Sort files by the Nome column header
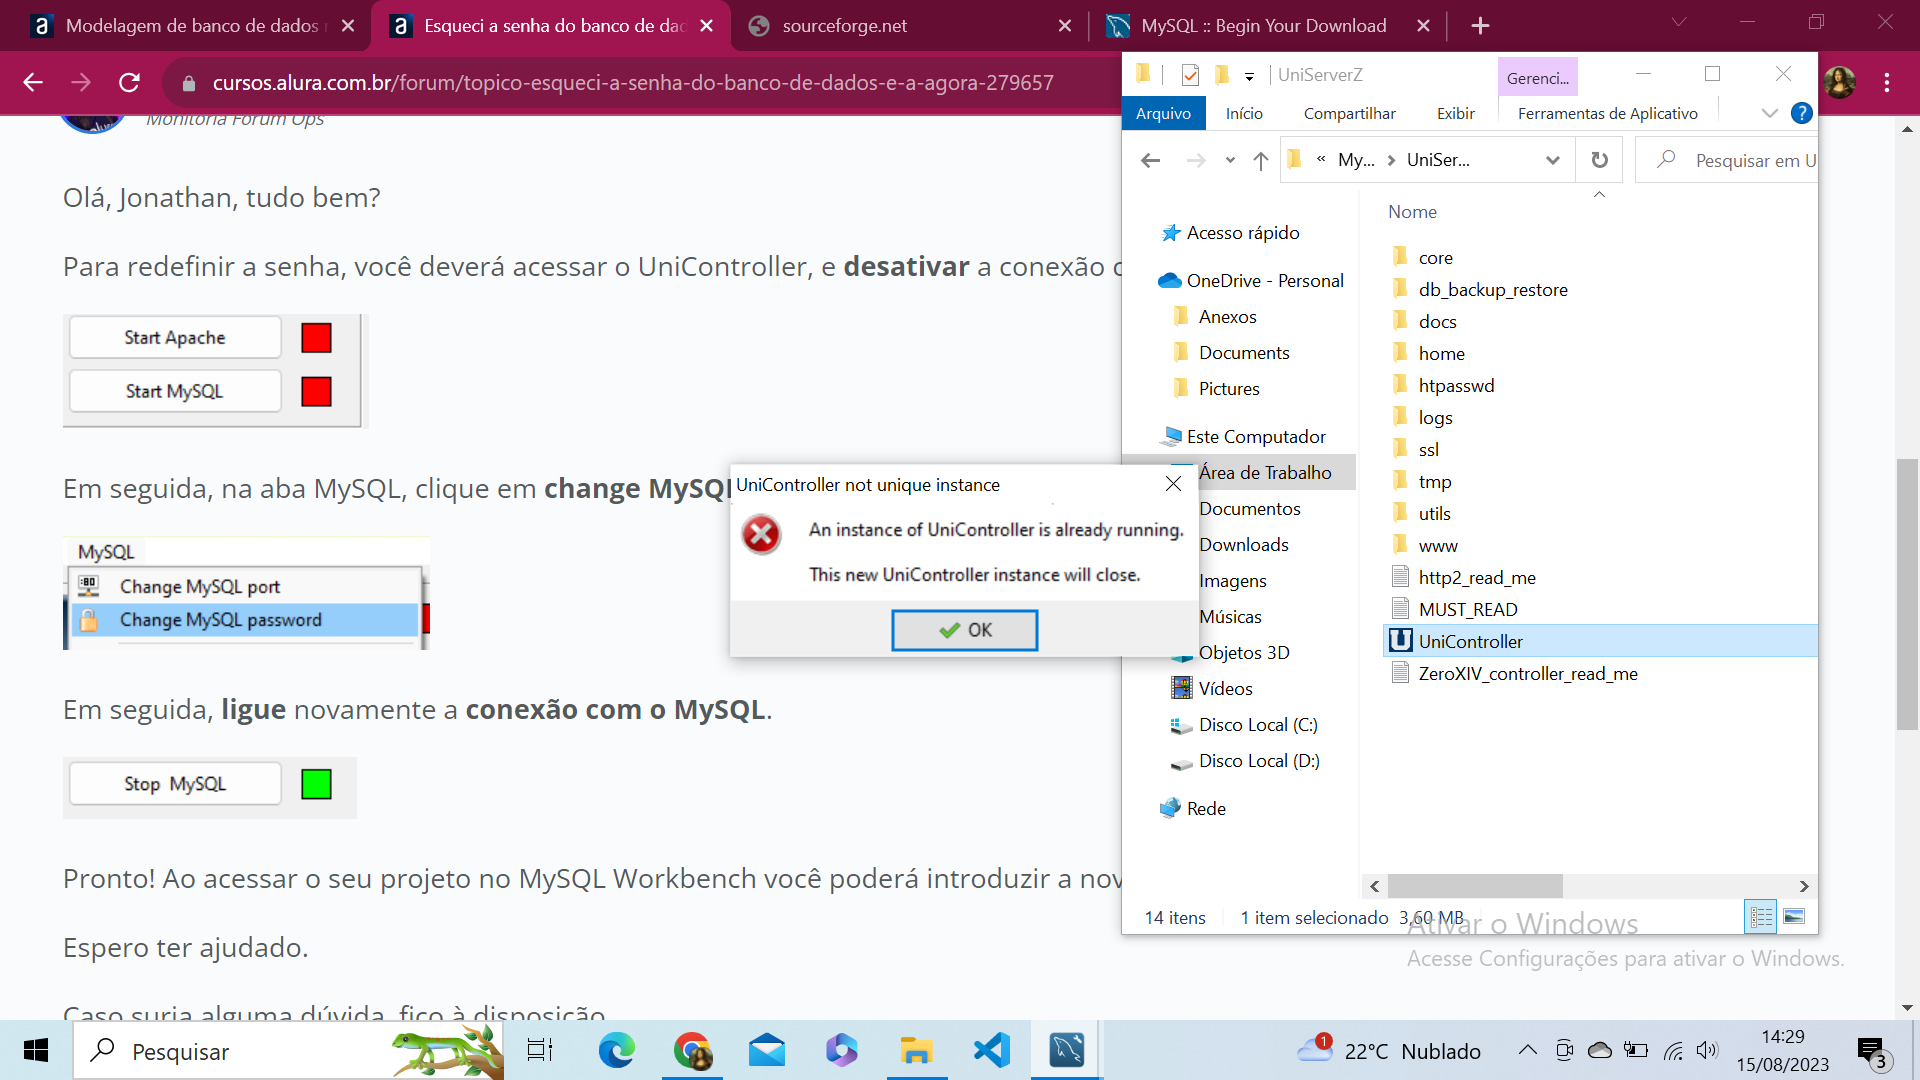 point(1412,211)
